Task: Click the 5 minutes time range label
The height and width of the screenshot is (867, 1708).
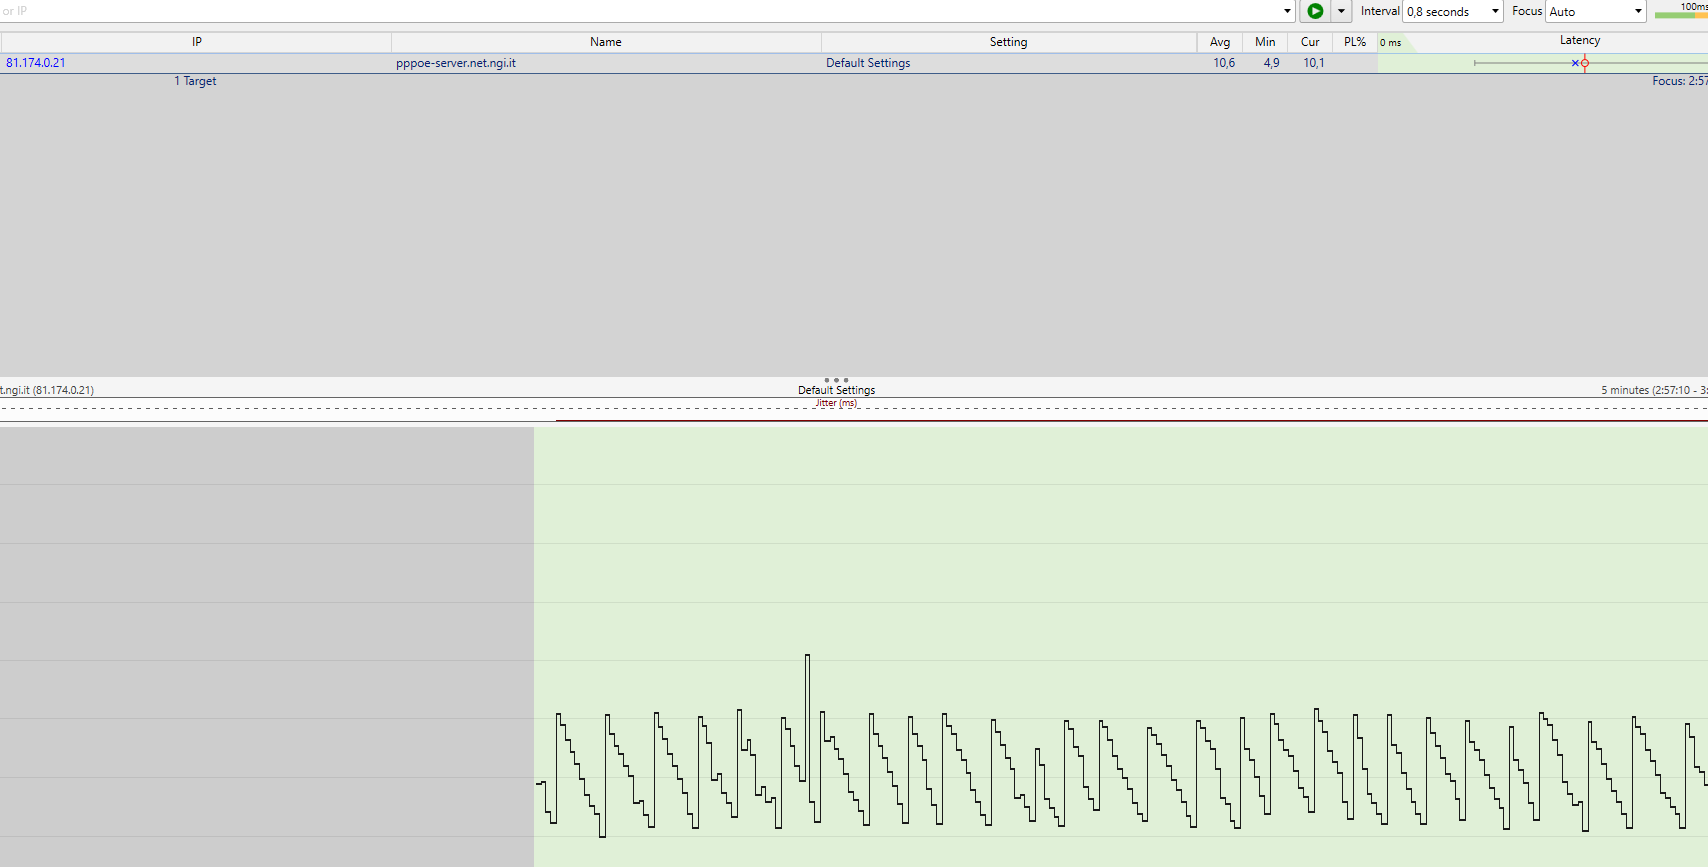Action: [x=1654, y=390]
